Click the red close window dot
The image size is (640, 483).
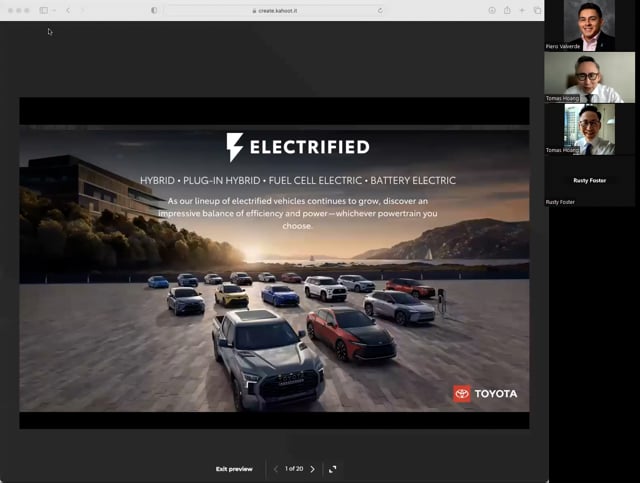point(11,11)
